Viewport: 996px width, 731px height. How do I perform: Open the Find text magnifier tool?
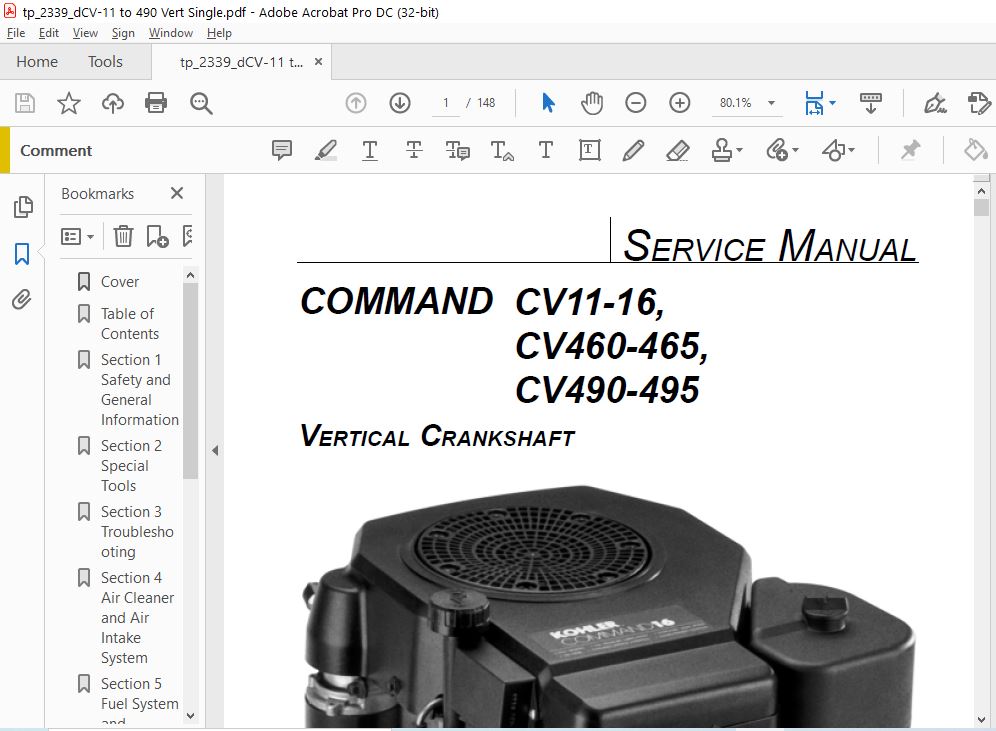click(201, 103)
